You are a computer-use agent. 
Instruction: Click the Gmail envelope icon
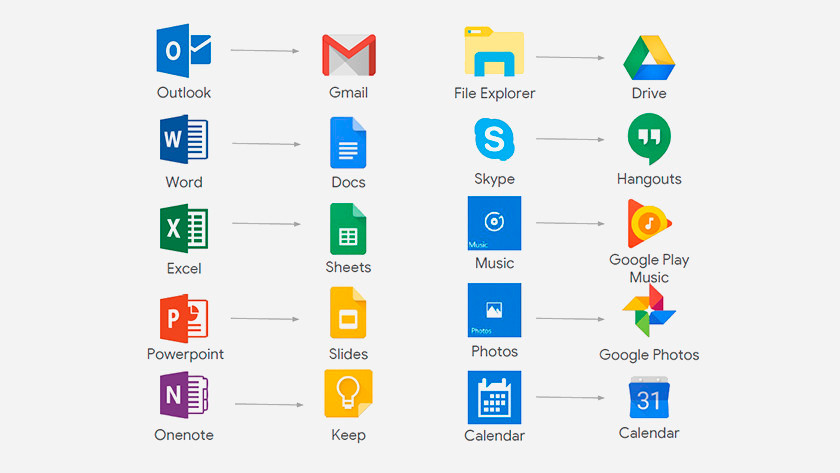(348, 55)
